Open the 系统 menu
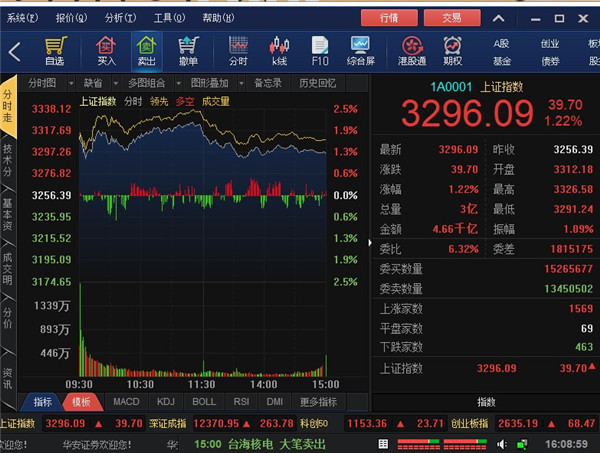The width and height of the screenshot is (600, 453). (x=24, y=17)
